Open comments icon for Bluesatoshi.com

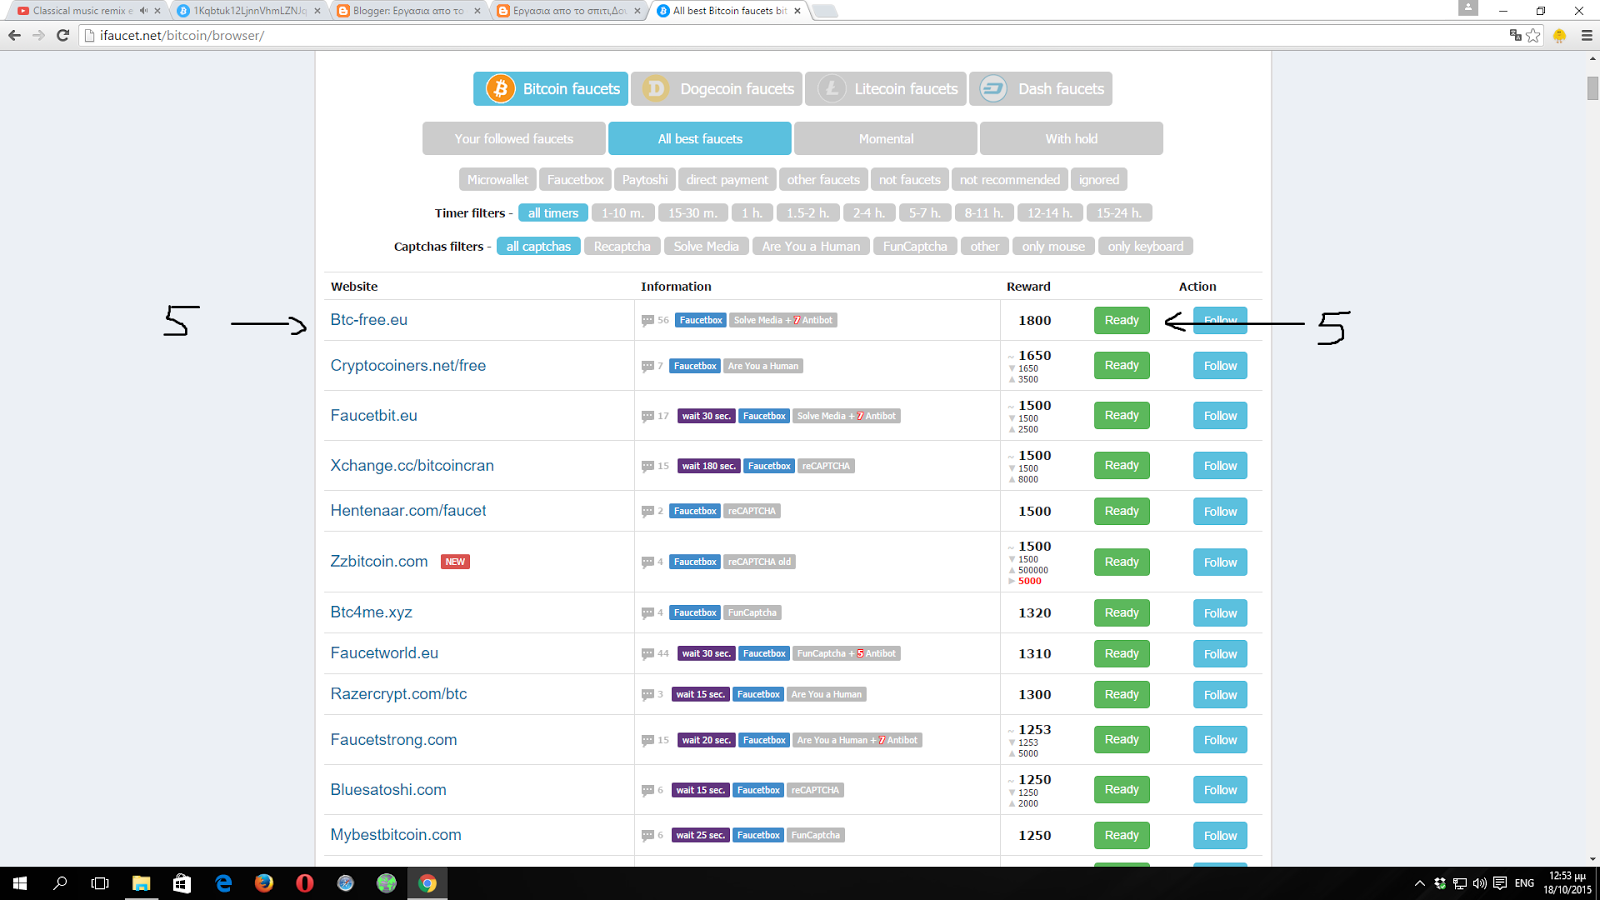[x=647, y=790]
